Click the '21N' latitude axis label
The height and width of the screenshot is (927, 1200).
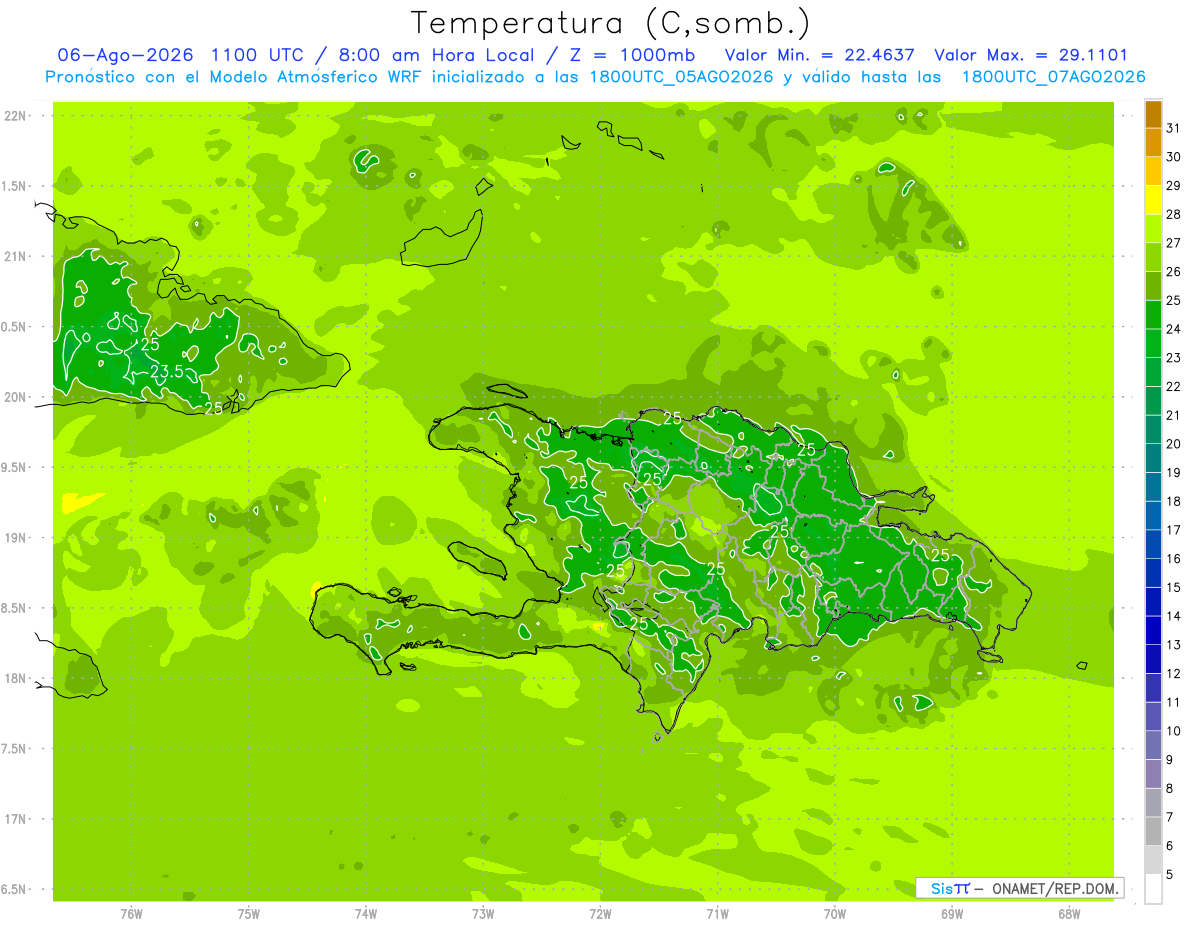pyautogui.click(x=16, y=256)
